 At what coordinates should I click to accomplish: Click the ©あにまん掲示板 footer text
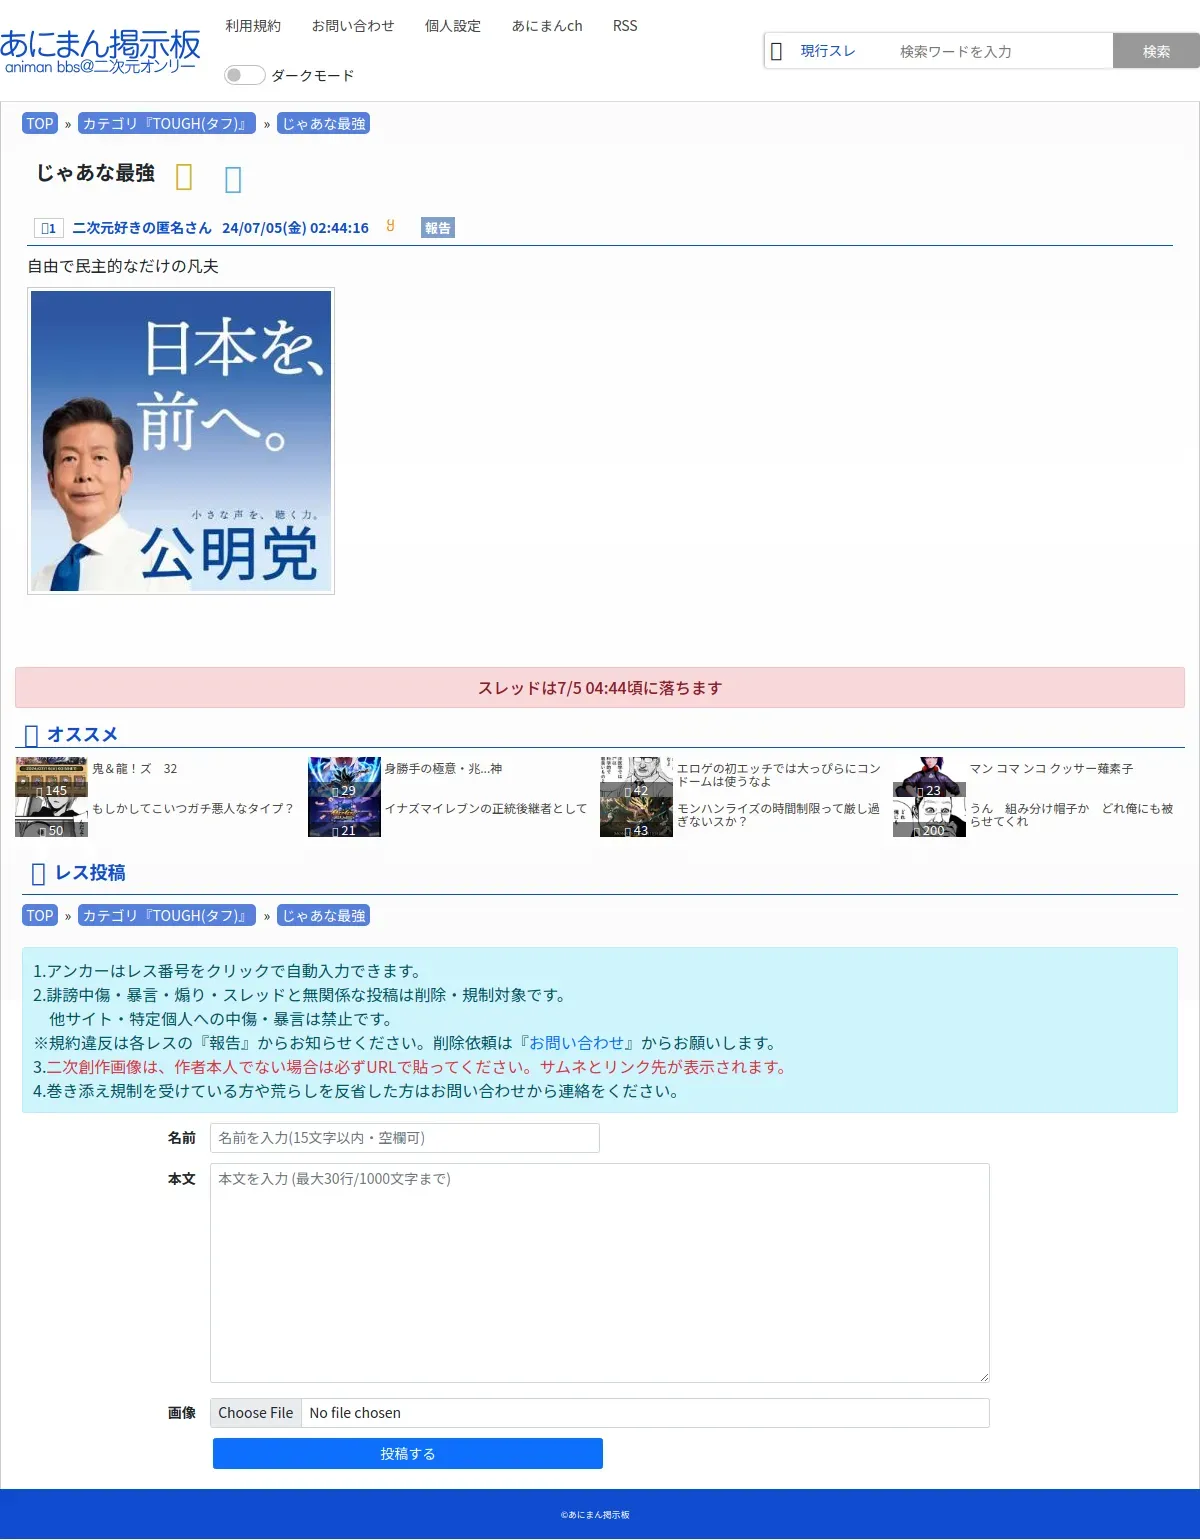point(595,1515)
